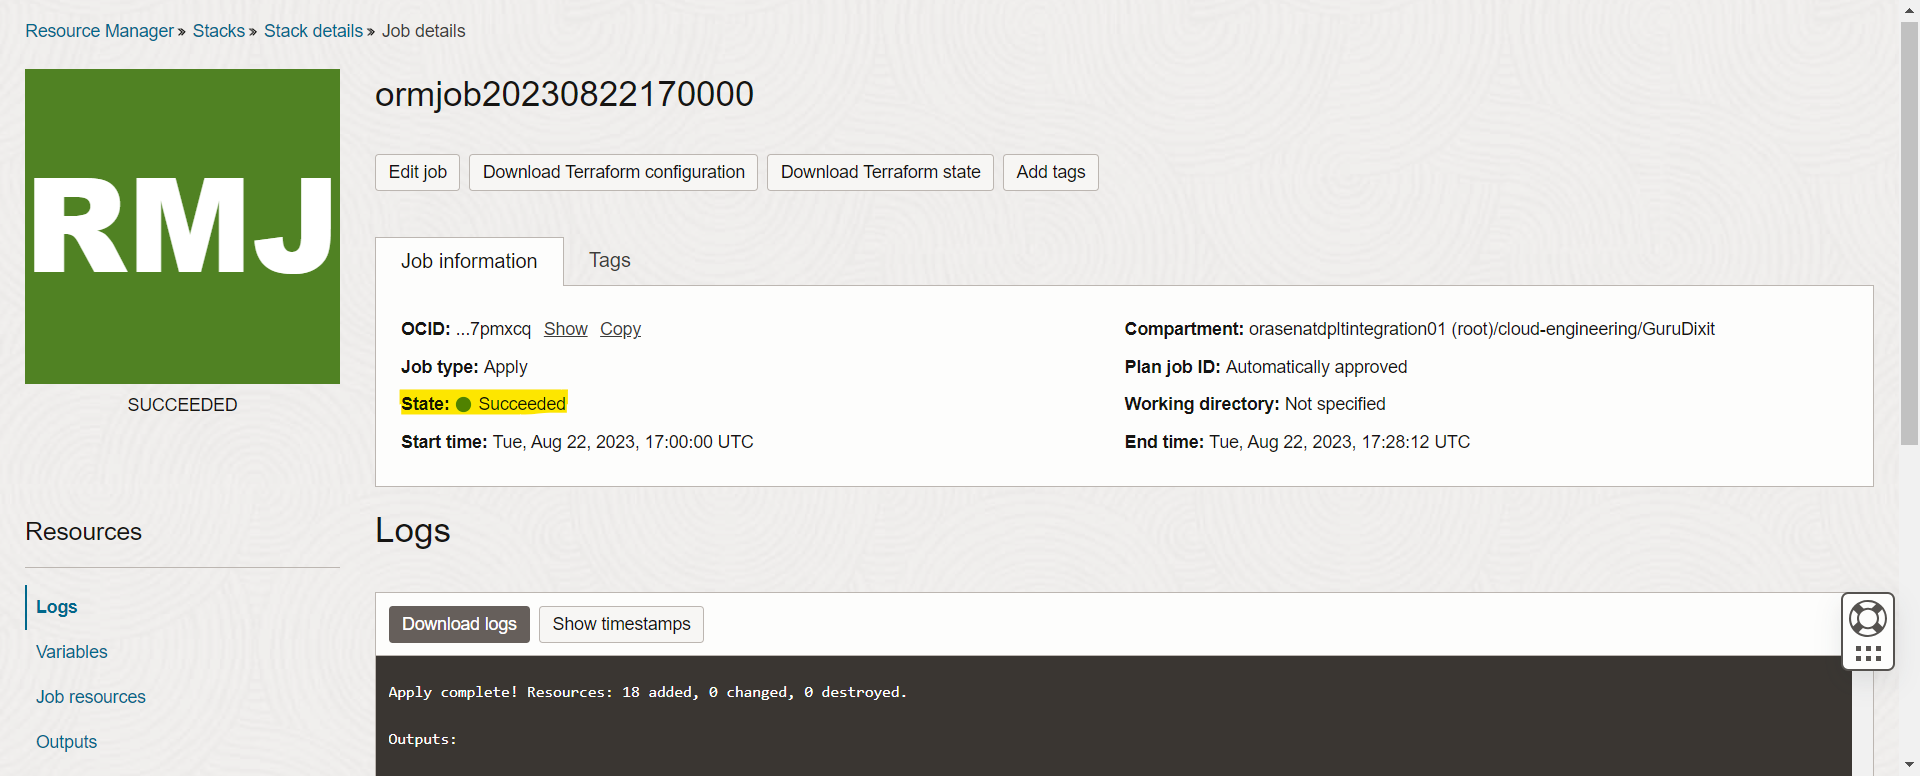Click the Download logs button

pyautogui.click(x=459, y=624)
